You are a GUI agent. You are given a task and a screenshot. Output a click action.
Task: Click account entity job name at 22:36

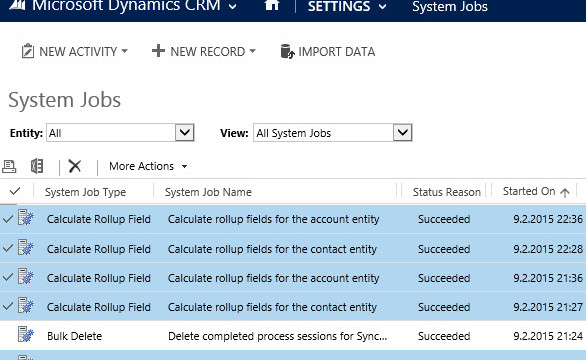pyautogui.click(x=274, y=219)
